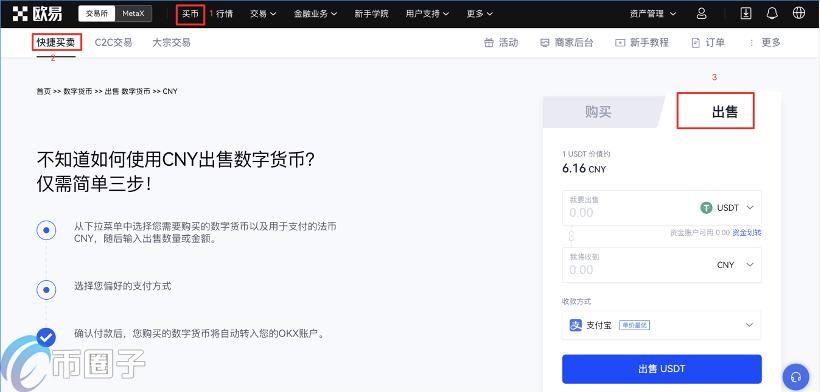The image size is (820, 392).
Task: Click the USDT Tether coin icon
Action: 706,208
